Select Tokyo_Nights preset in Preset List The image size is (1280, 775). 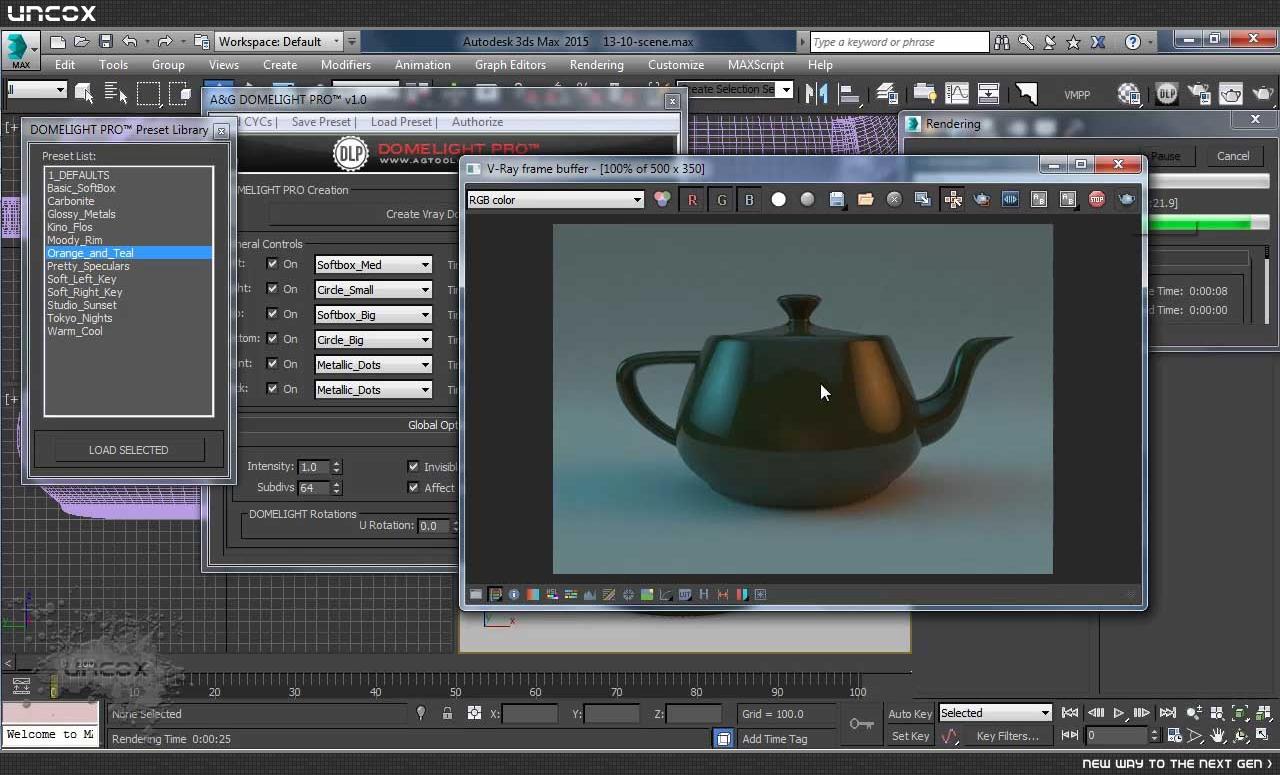click(80, 318)
